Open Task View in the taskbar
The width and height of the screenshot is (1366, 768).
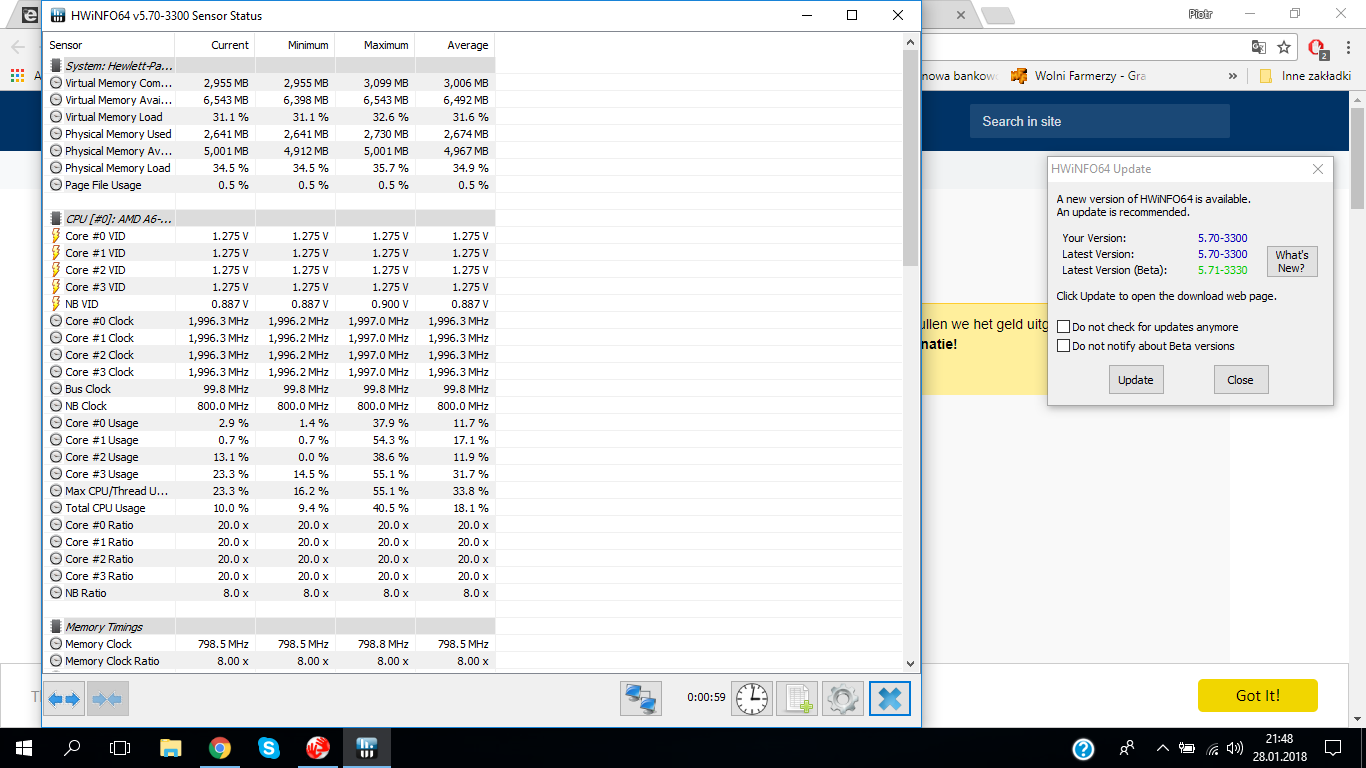pos(120,747)
